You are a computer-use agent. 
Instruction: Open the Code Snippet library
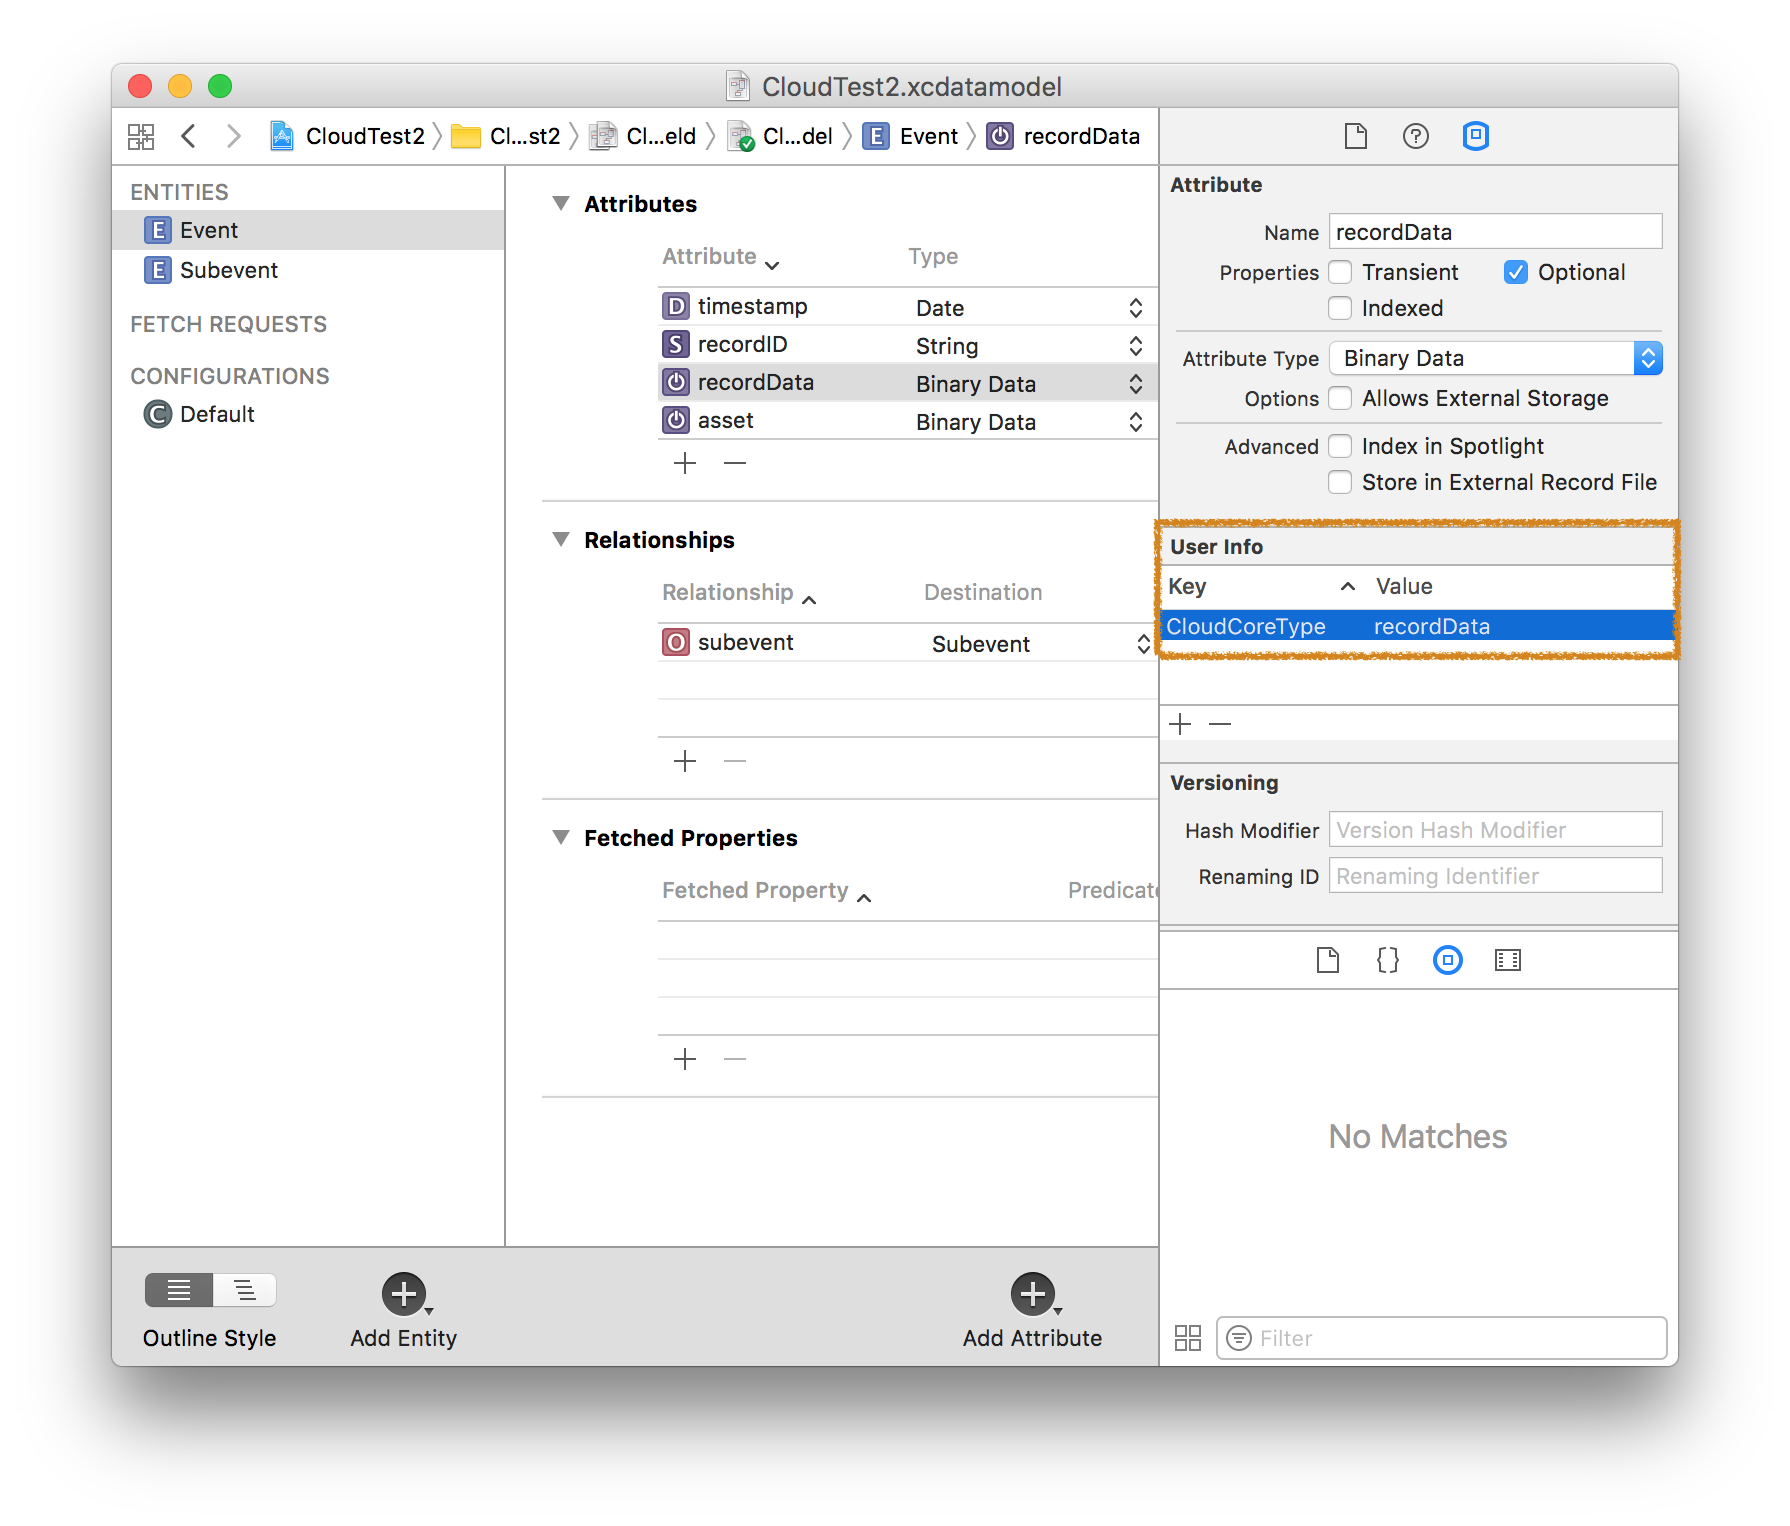point(1386,960)
